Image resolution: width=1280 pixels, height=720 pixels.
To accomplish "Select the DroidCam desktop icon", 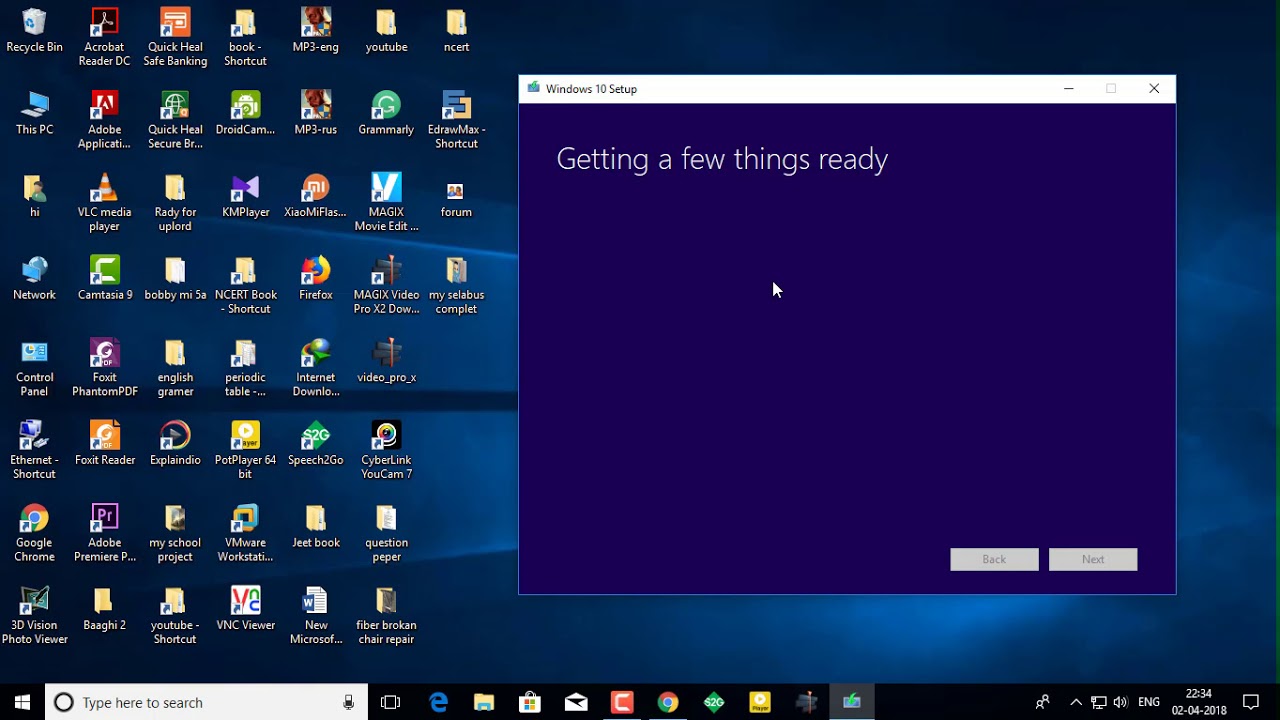I will click(245, 113).
